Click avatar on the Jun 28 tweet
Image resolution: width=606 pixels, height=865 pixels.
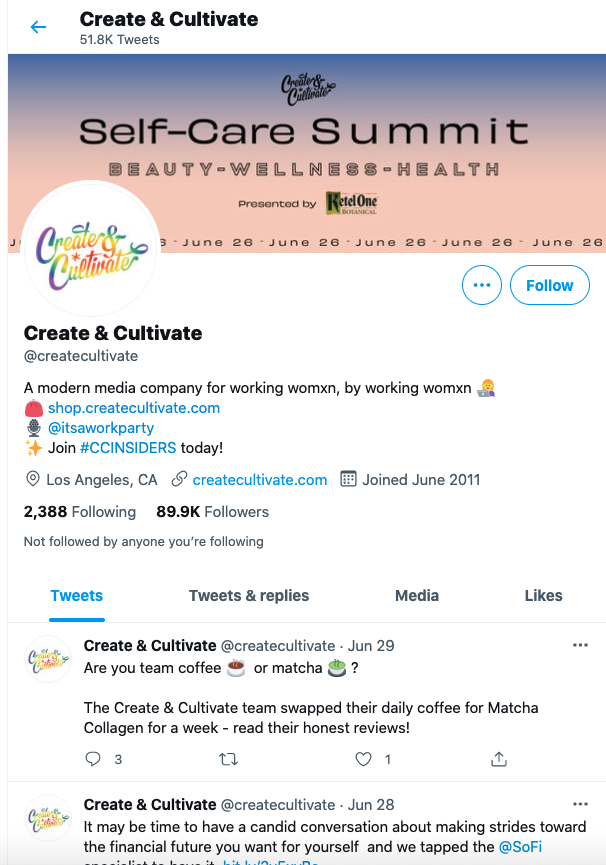click(47, 817)
